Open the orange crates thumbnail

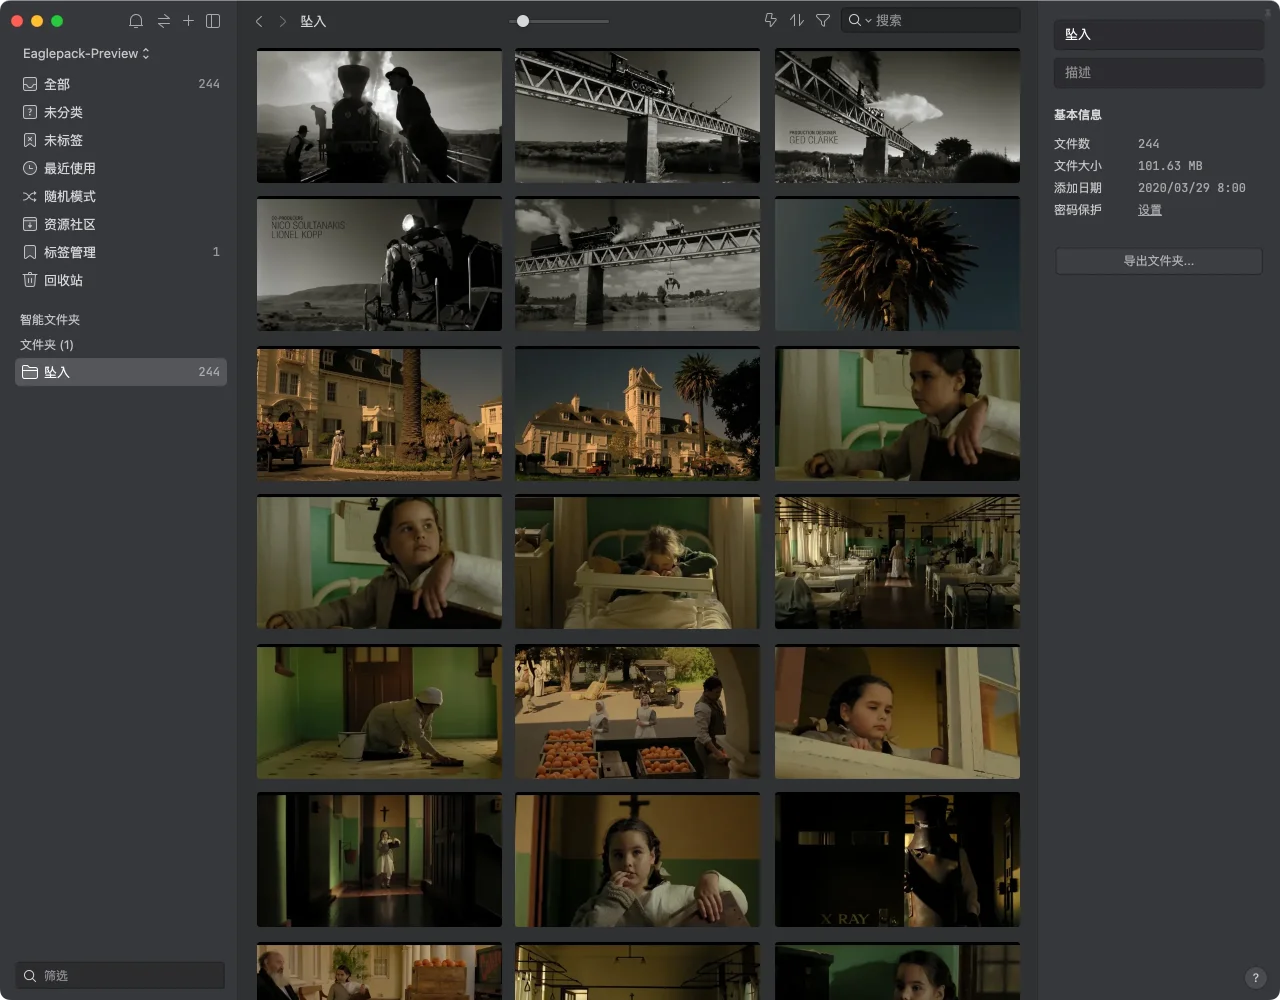pos(637,712)
